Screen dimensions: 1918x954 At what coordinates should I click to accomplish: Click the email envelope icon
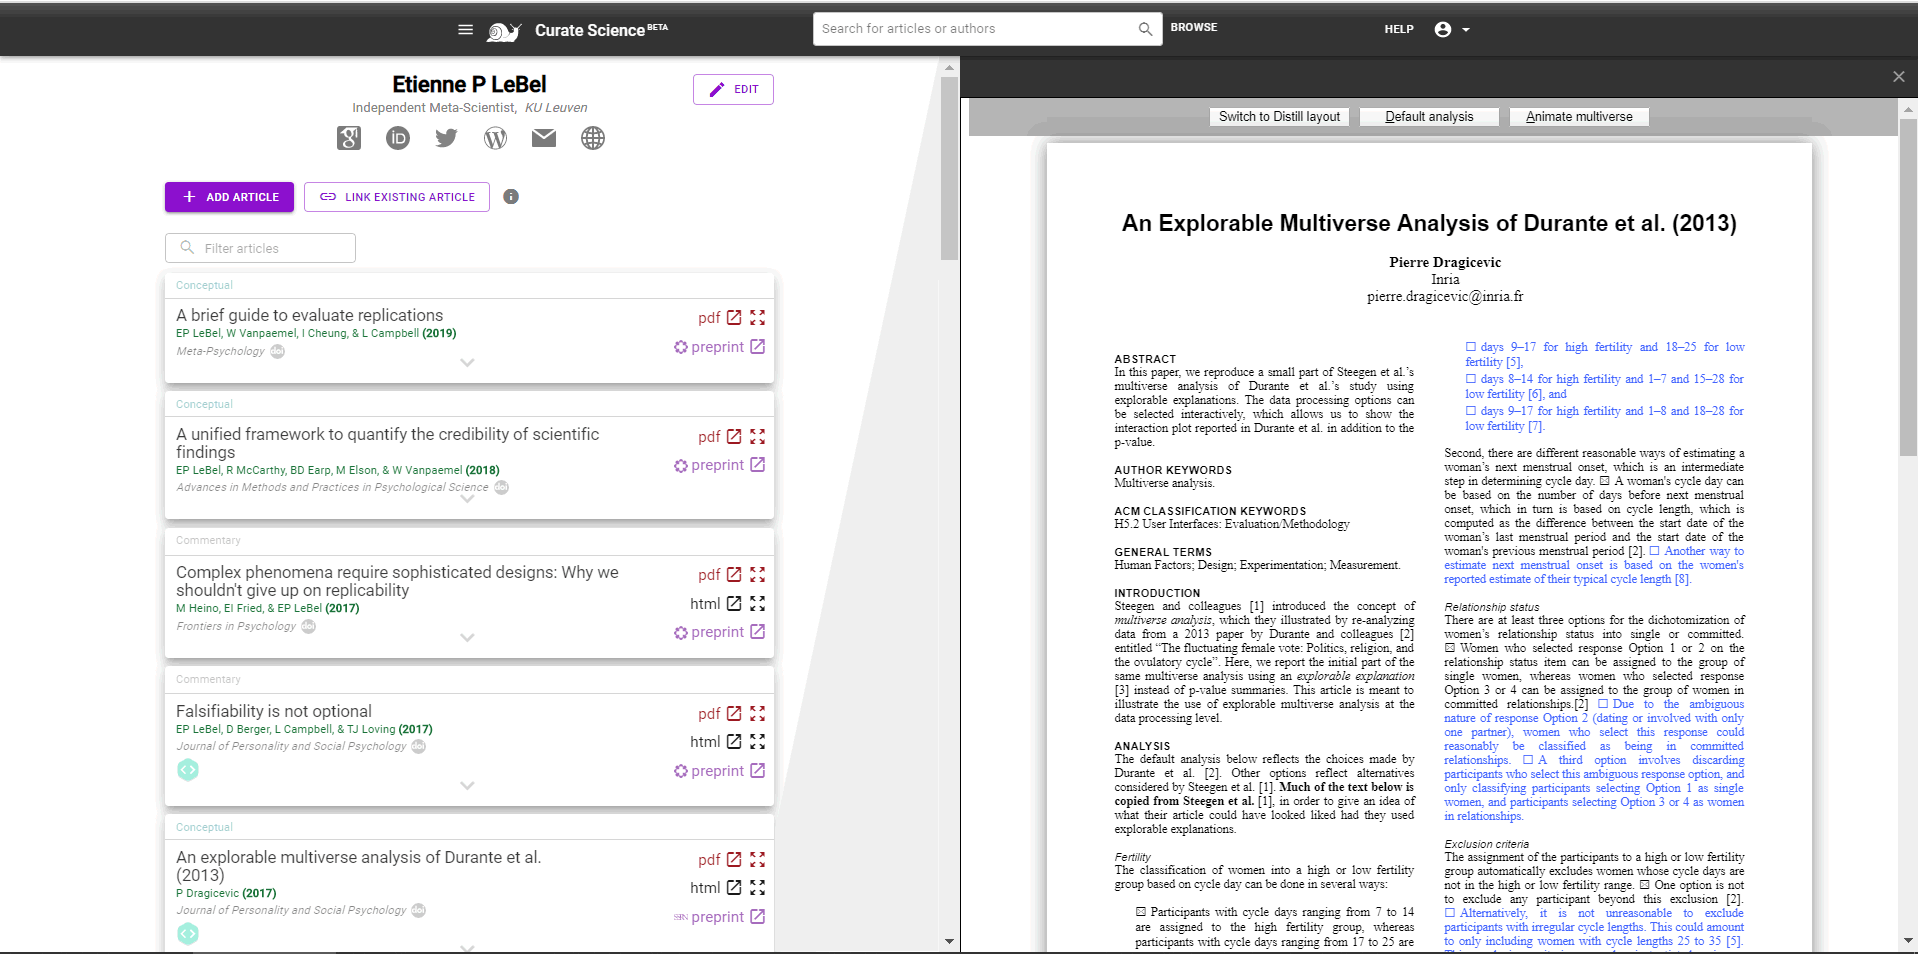544,138
